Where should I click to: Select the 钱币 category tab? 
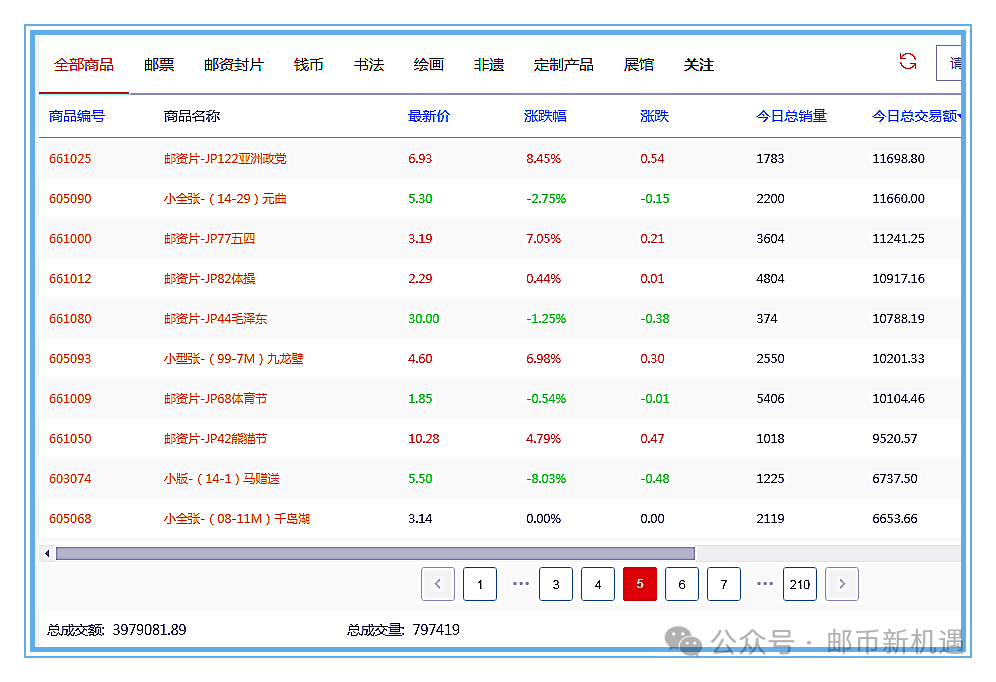pyautogui.click(x=309, y=65)
